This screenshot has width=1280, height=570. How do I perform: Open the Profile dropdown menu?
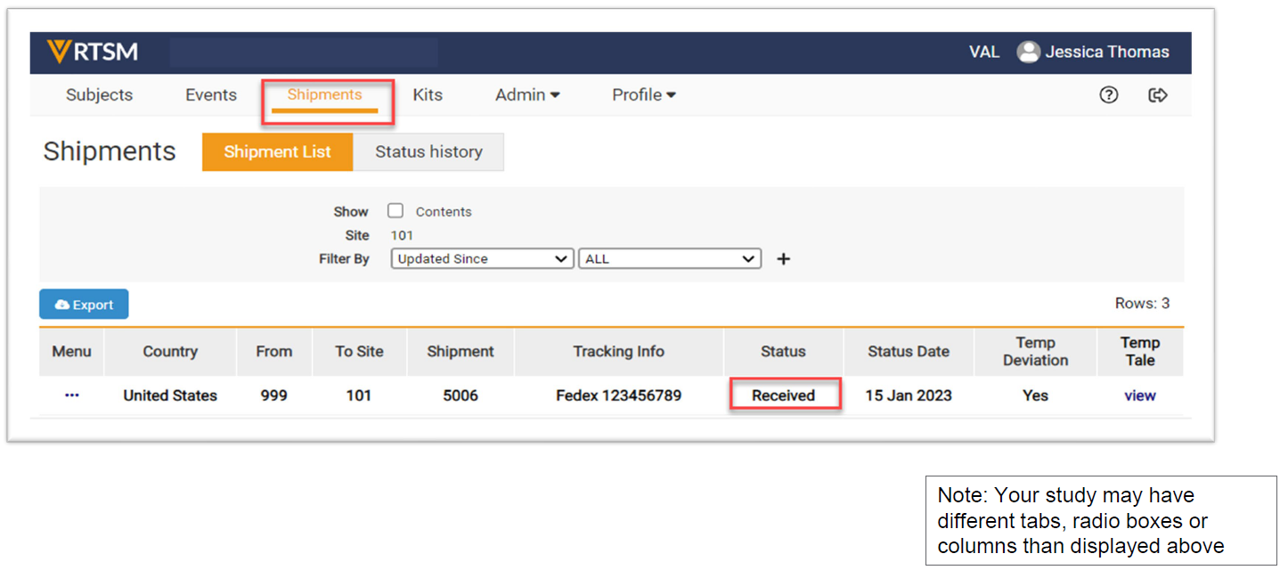(x=643, y=95)
